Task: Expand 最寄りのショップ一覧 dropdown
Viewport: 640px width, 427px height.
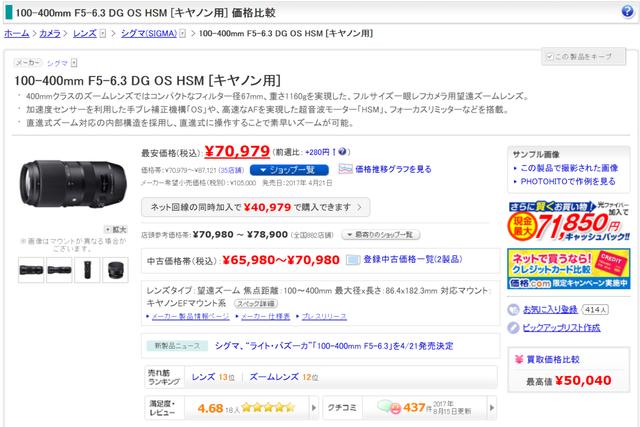Action: click(380, 235)
